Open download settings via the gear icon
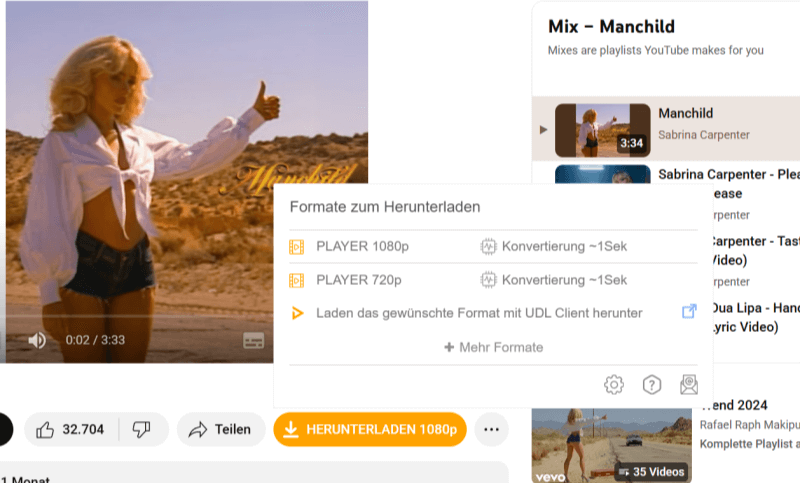Viewport: 800px width, 483px height. point(614,385)
